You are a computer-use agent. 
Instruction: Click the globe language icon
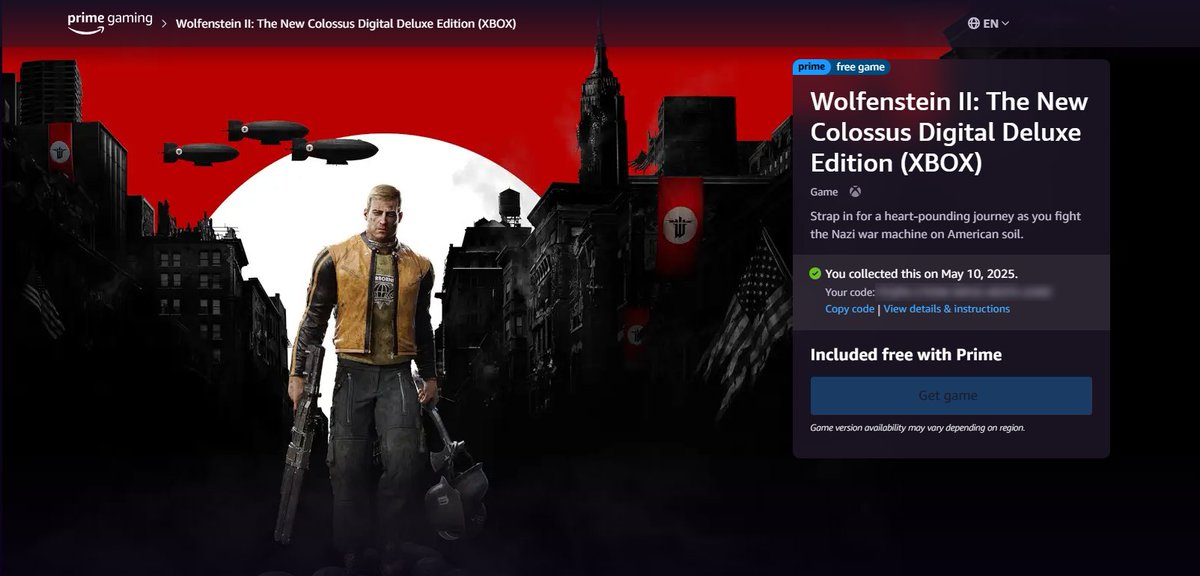coord(974,23)
